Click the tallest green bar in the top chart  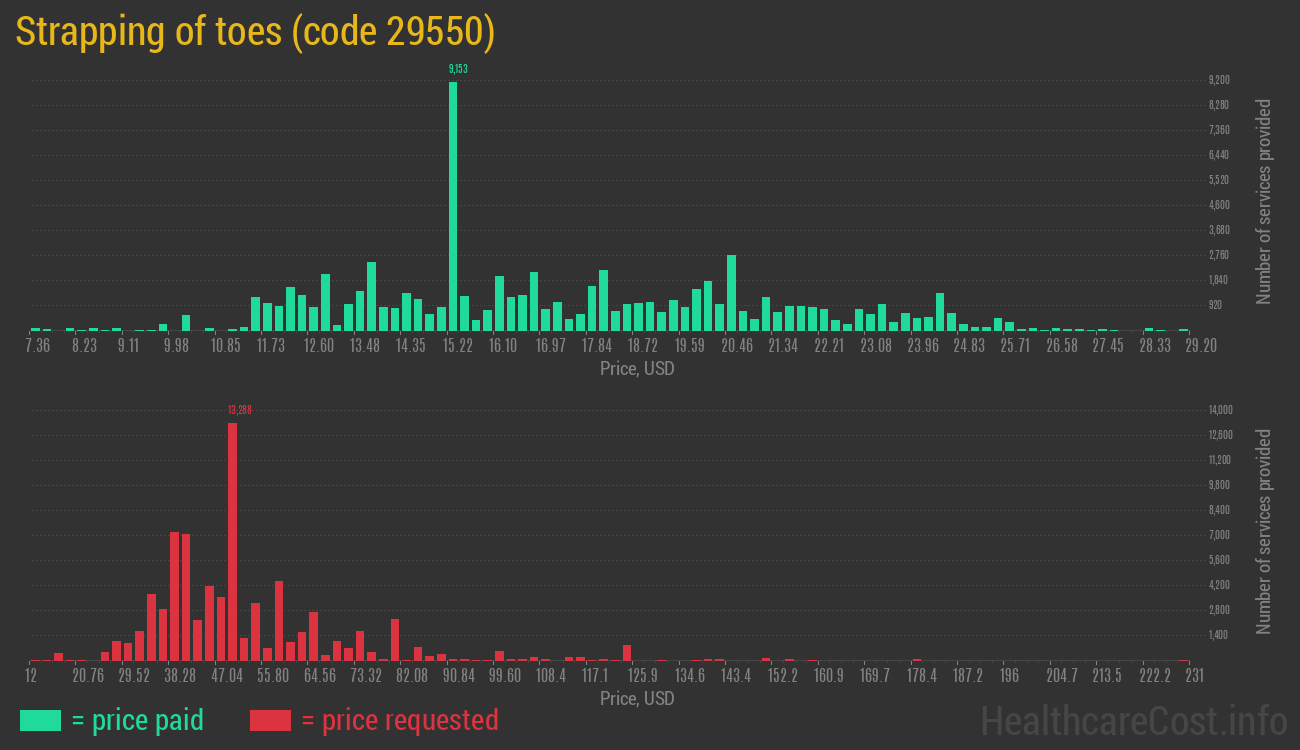[x=453, y=205]
